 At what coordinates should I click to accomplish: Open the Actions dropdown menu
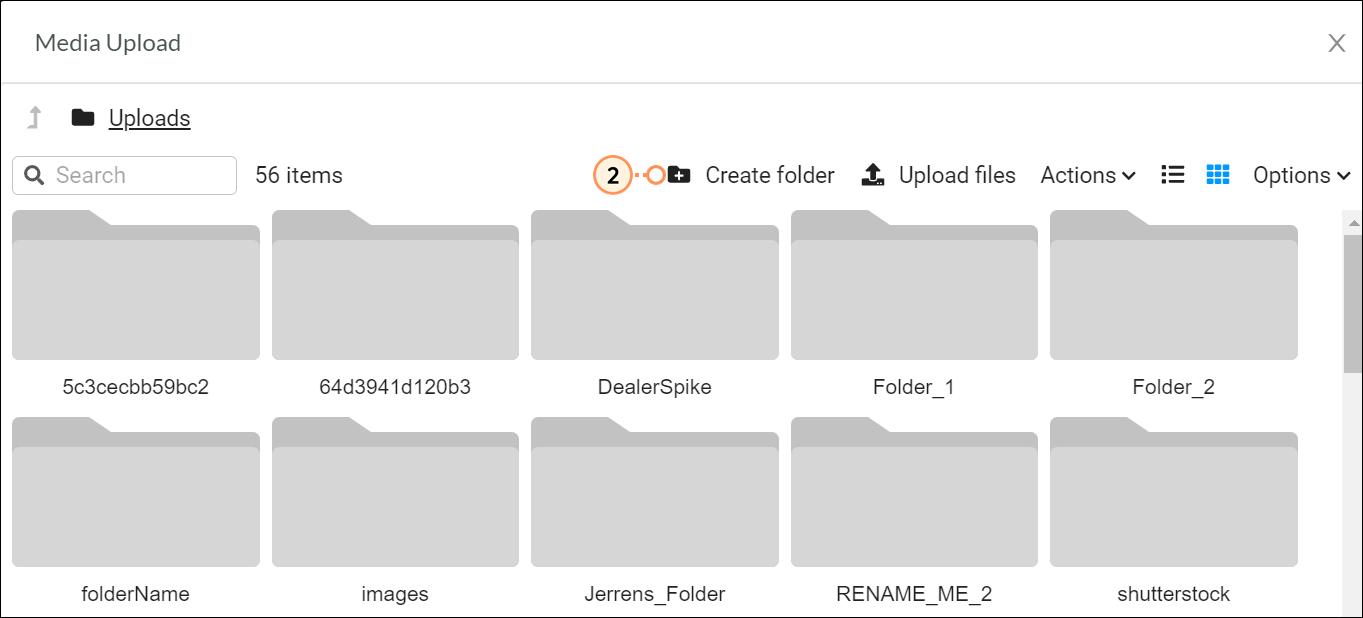tap(1088, 175)
